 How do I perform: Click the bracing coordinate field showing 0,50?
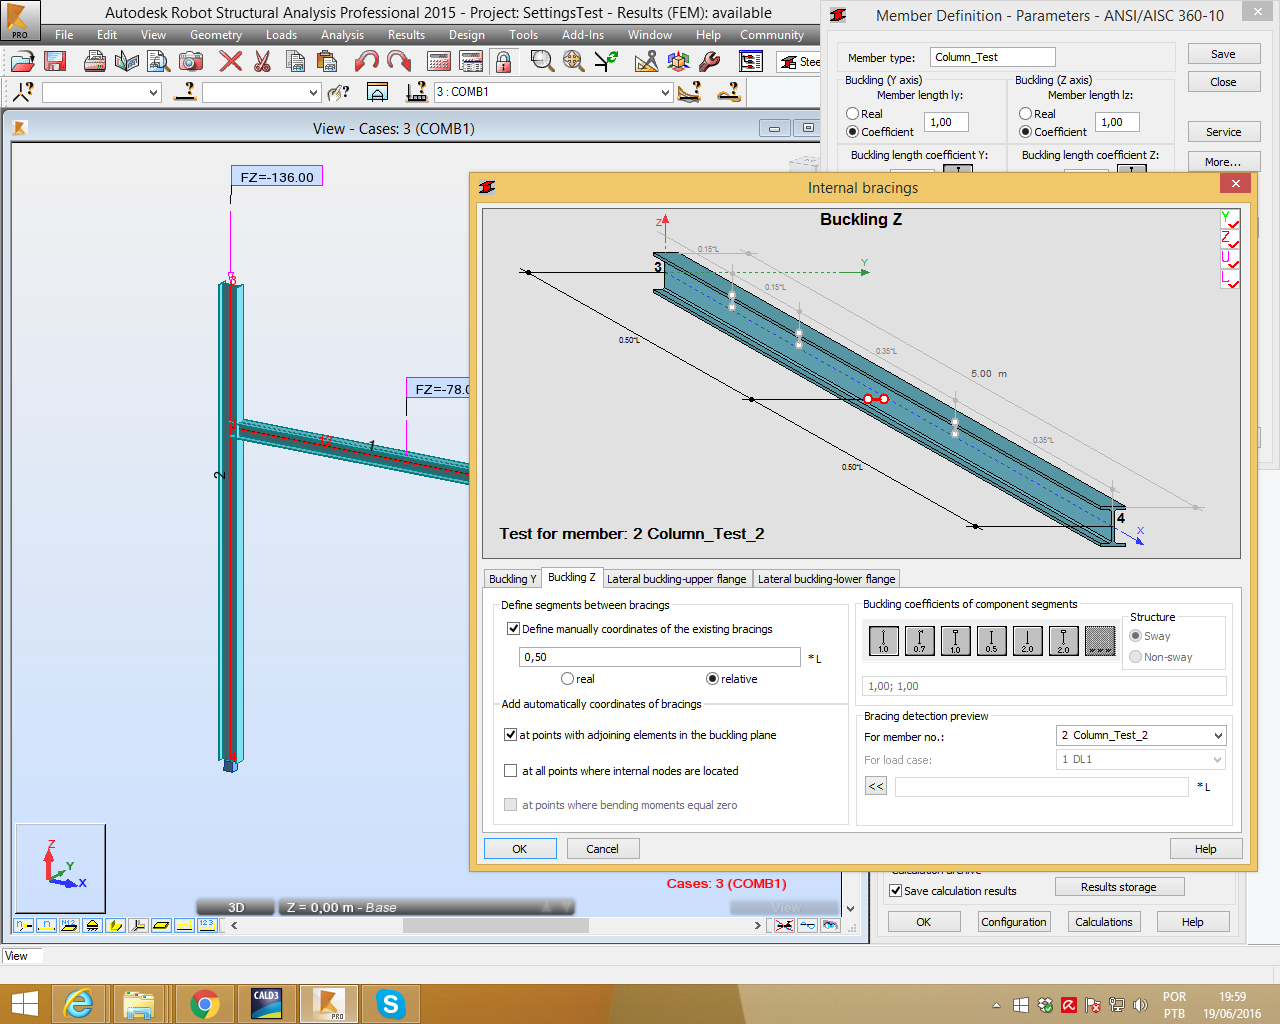pyautogui.click(x=660, y=657)
